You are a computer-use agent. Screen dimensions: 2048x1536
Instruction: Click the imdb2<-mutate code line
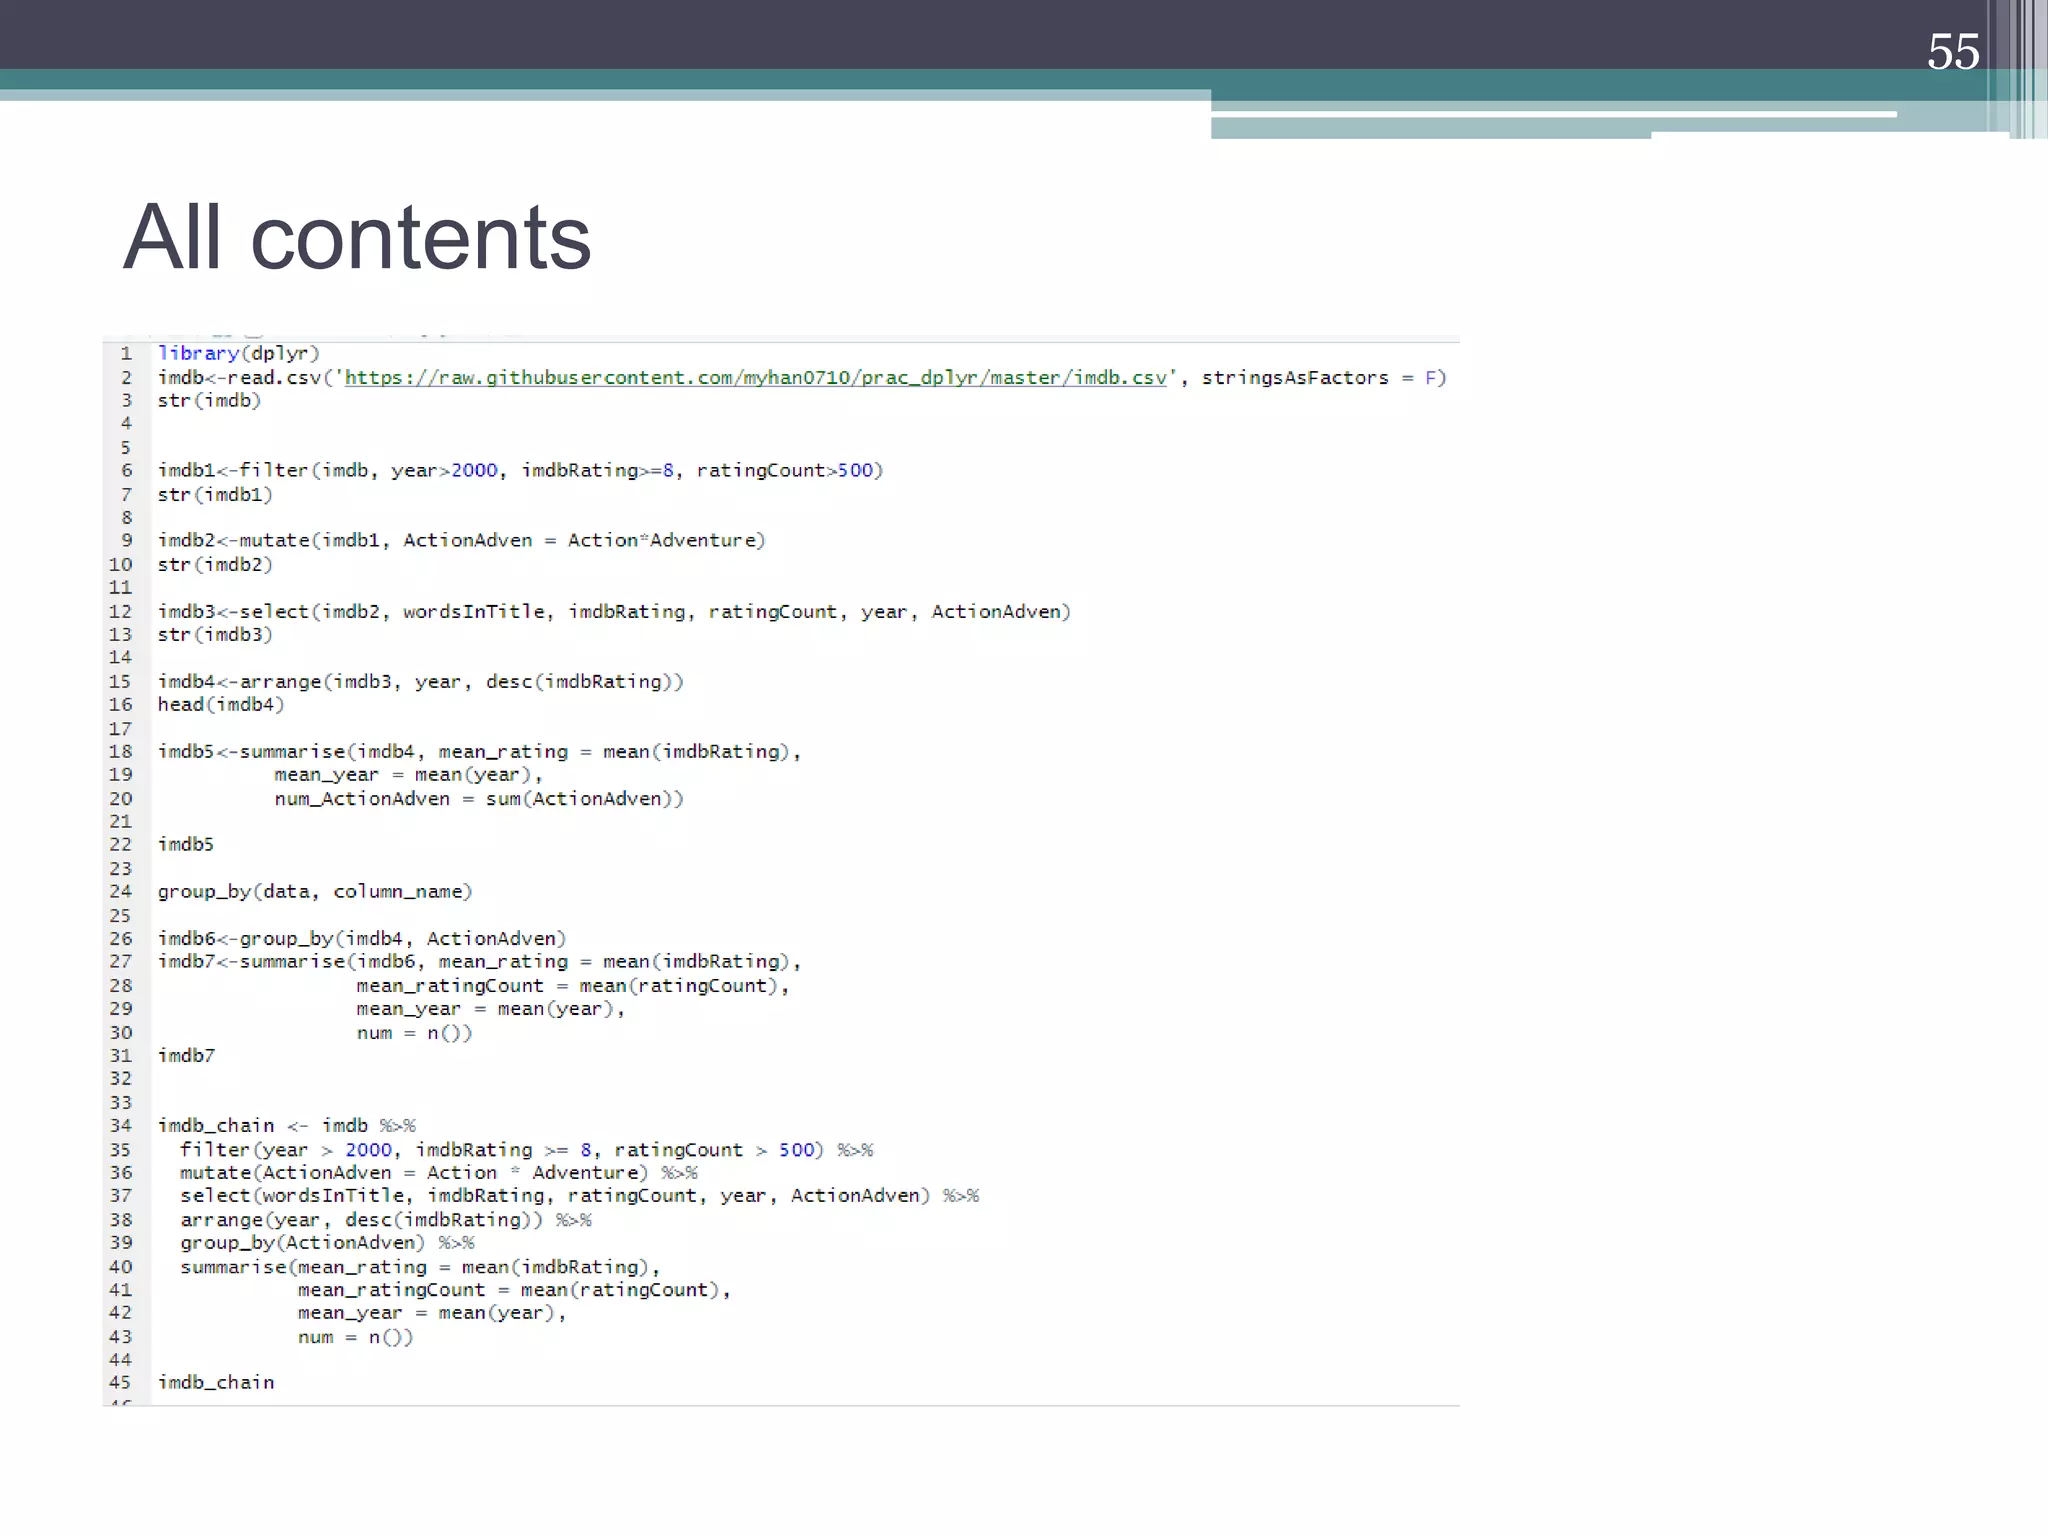(461, 541)
